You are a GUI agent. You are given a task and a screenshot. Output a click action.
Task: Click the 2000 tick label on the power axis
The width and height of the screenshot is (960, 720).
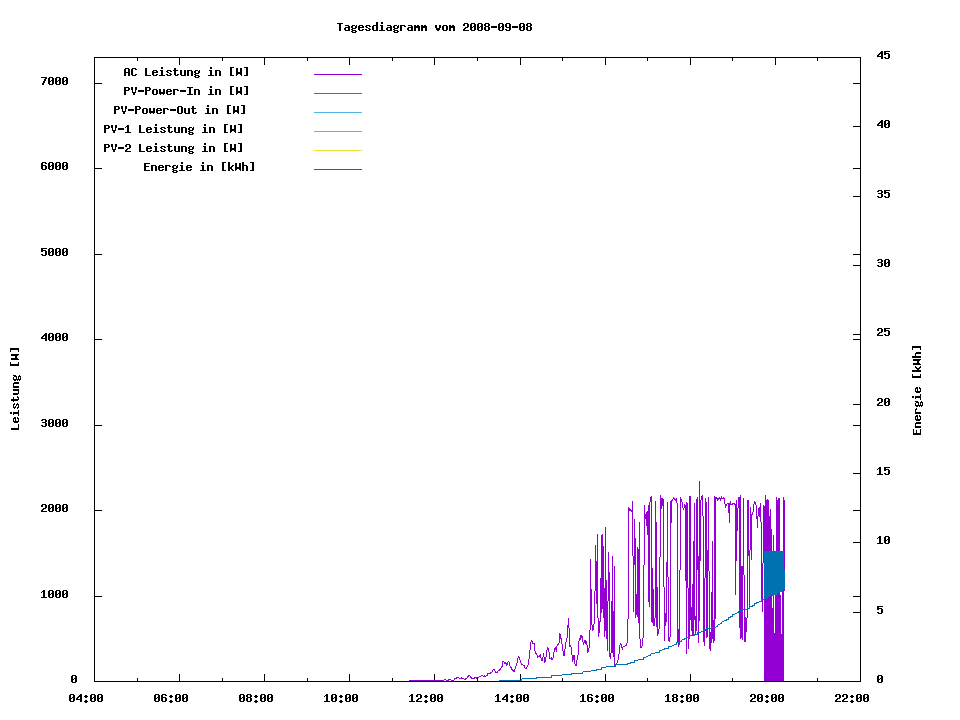(54, 509)
